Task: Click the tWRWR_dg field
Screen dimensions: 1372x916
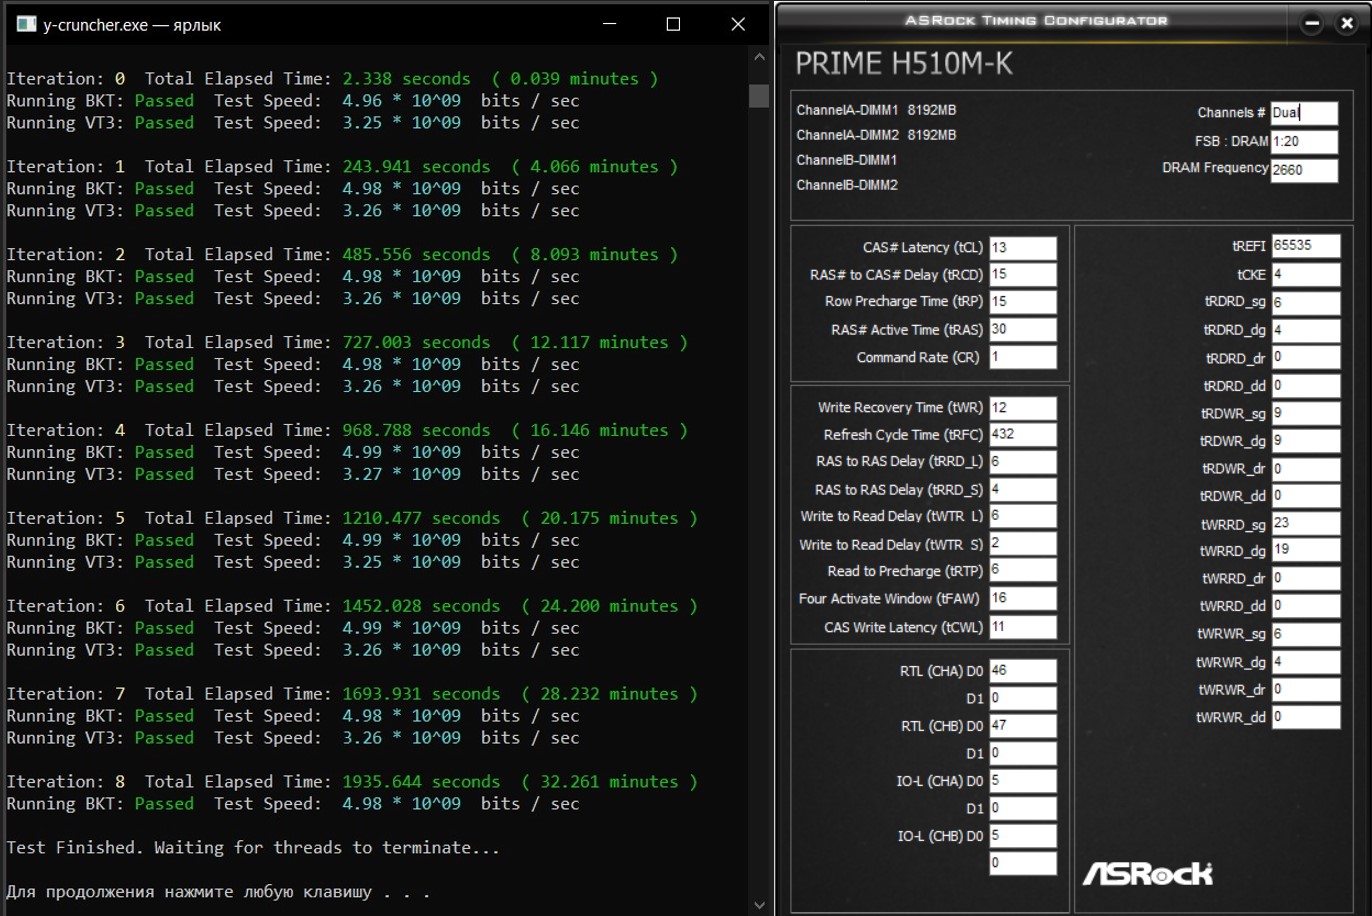Action: click(x=1305, y=662)
